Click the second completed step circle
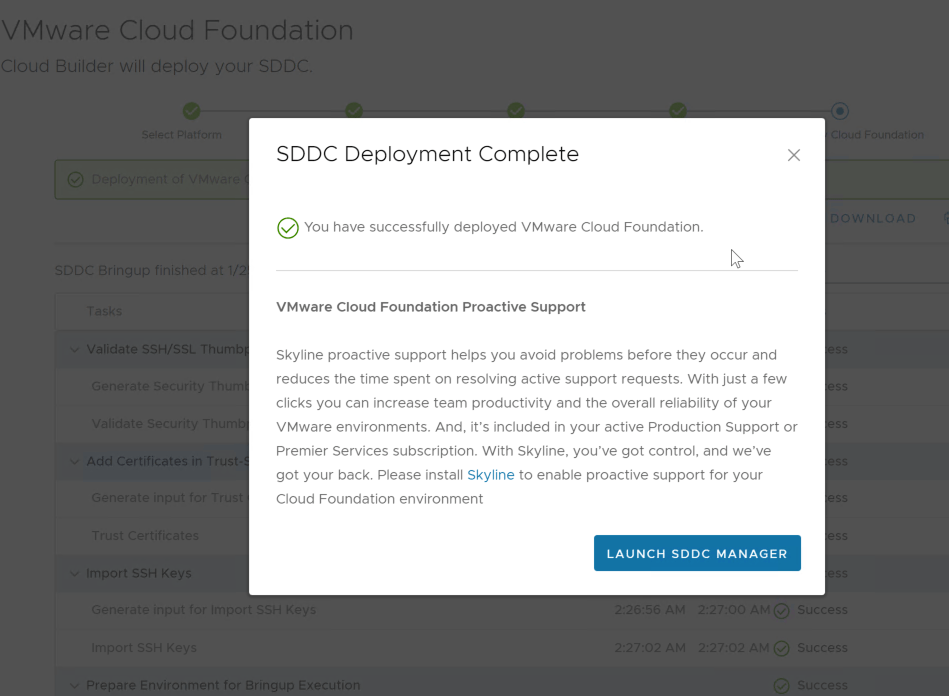This screenshot has width=949, height=696. click(353, 111)
